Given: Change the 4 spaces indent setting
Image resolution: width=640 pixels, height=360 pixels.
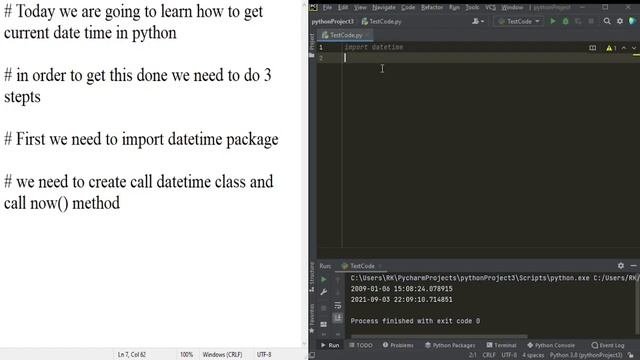Looking at the screenshot, I should point(533,356).
